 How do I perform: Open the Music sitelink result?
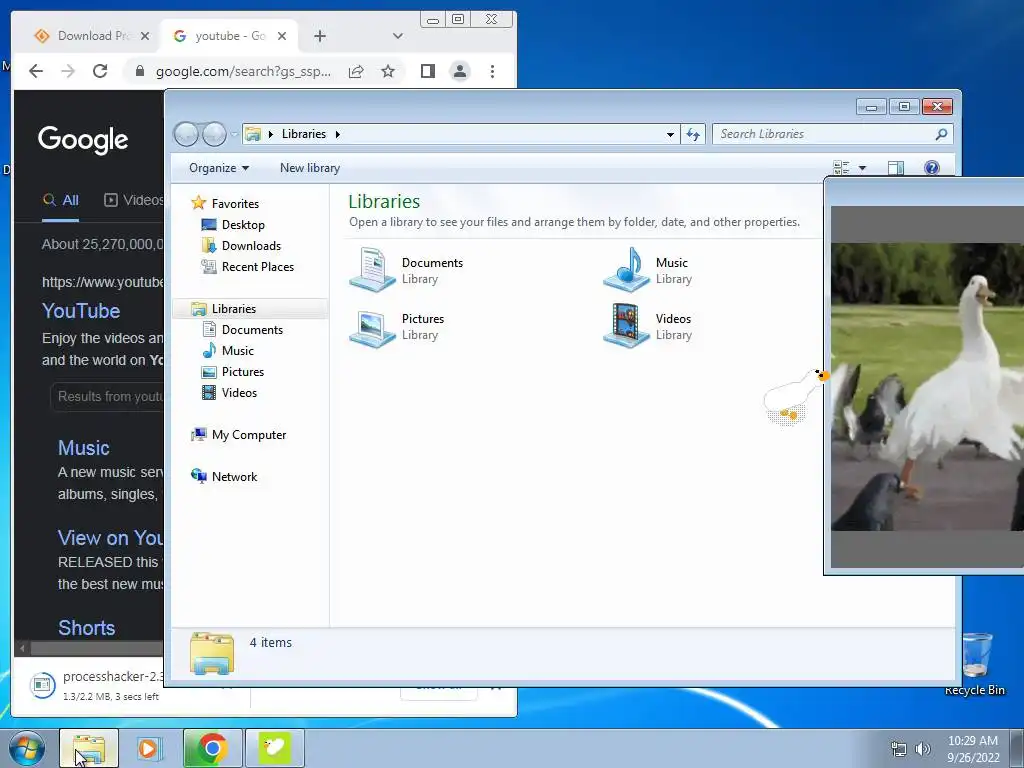[x=84, y=448]
